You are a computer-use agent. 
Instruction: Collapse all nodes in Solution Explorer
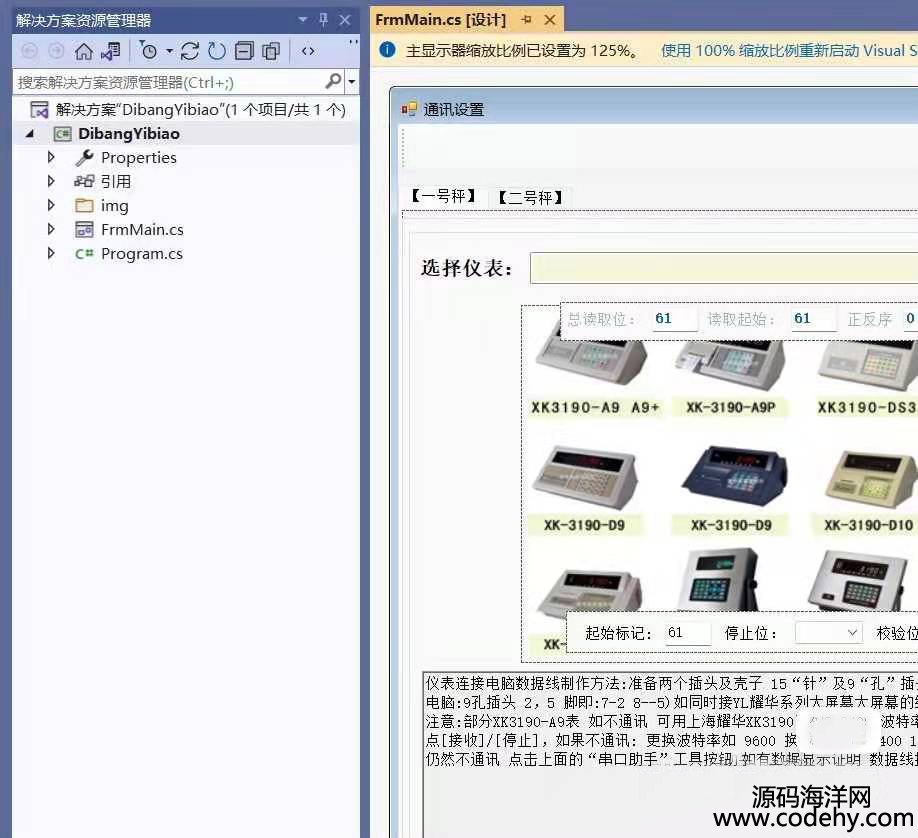coord(244,51)
